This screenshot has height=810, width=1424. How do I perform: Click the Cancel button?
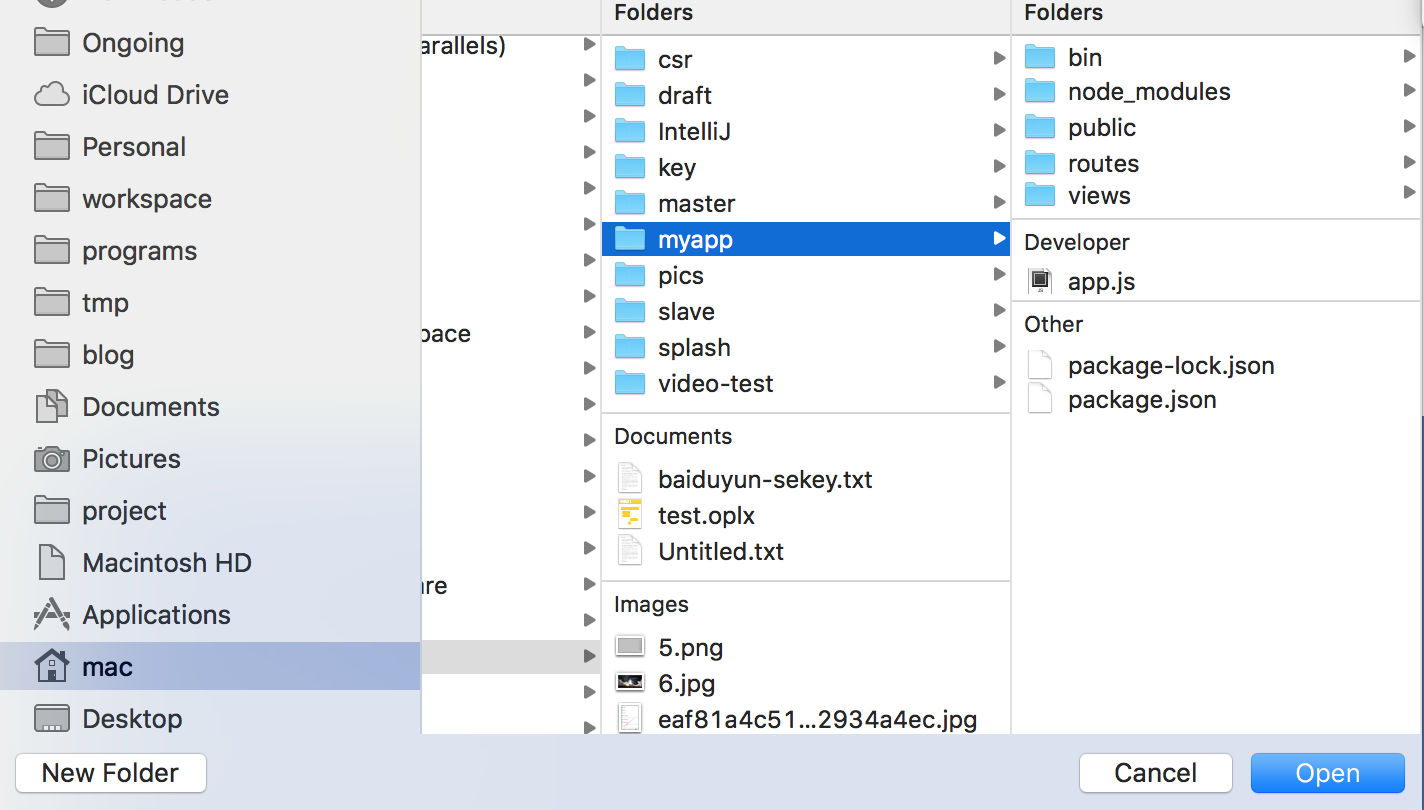tap(1155, 773)
